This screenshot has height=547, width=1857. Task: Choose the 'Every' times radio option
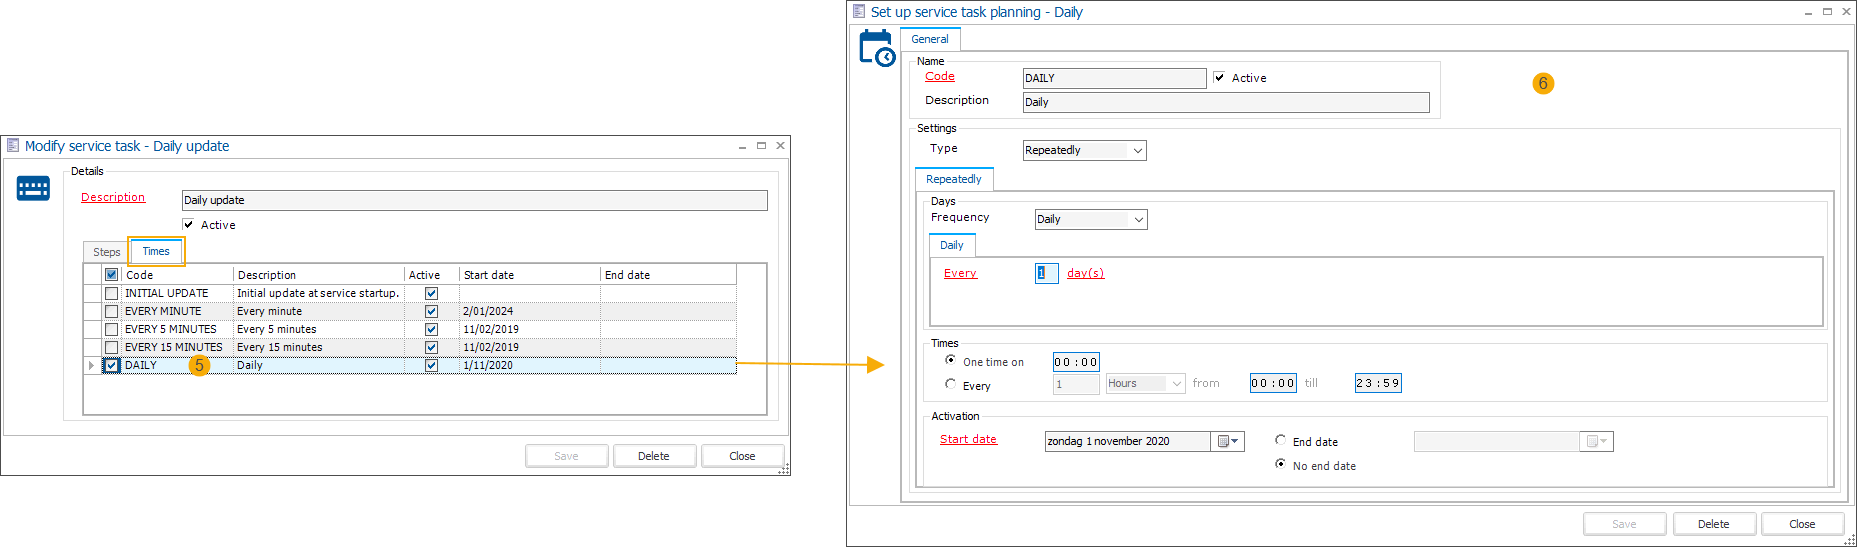950,384
